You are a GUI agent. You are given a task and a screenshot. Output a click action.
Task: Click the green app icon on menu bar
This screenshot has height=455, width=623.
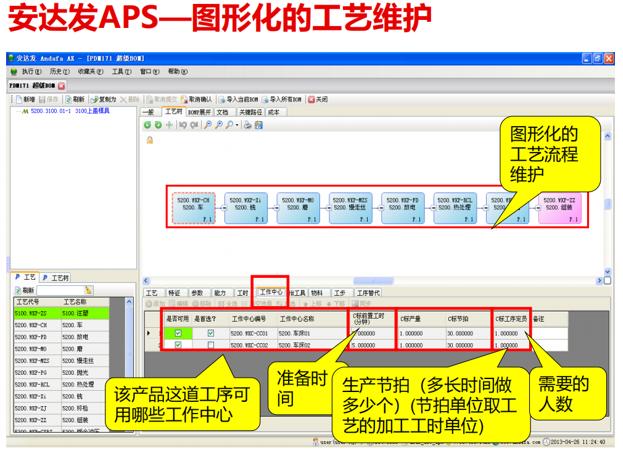pyautogui.click(x=14, y=72)
